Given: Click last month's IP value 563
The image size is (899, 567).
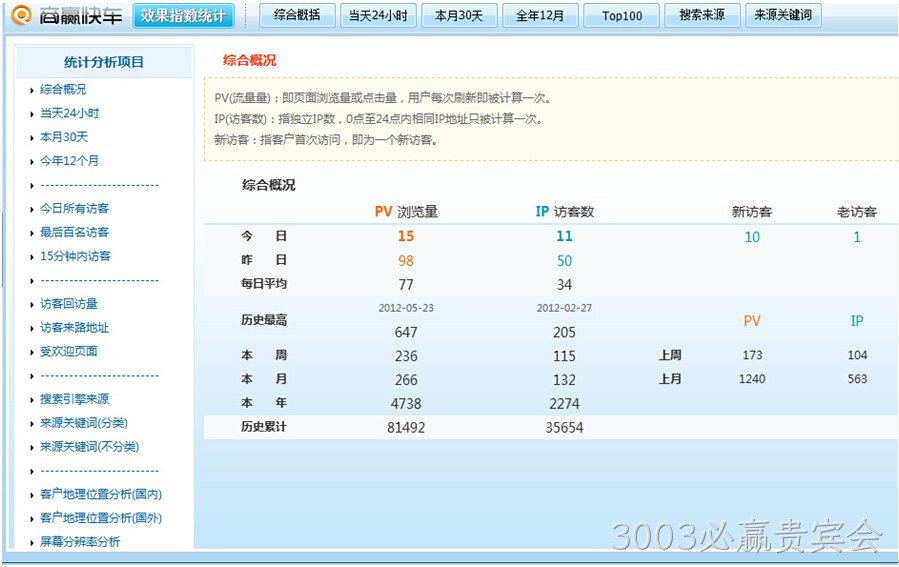Looking at the screenshot, I should [857, 379].
